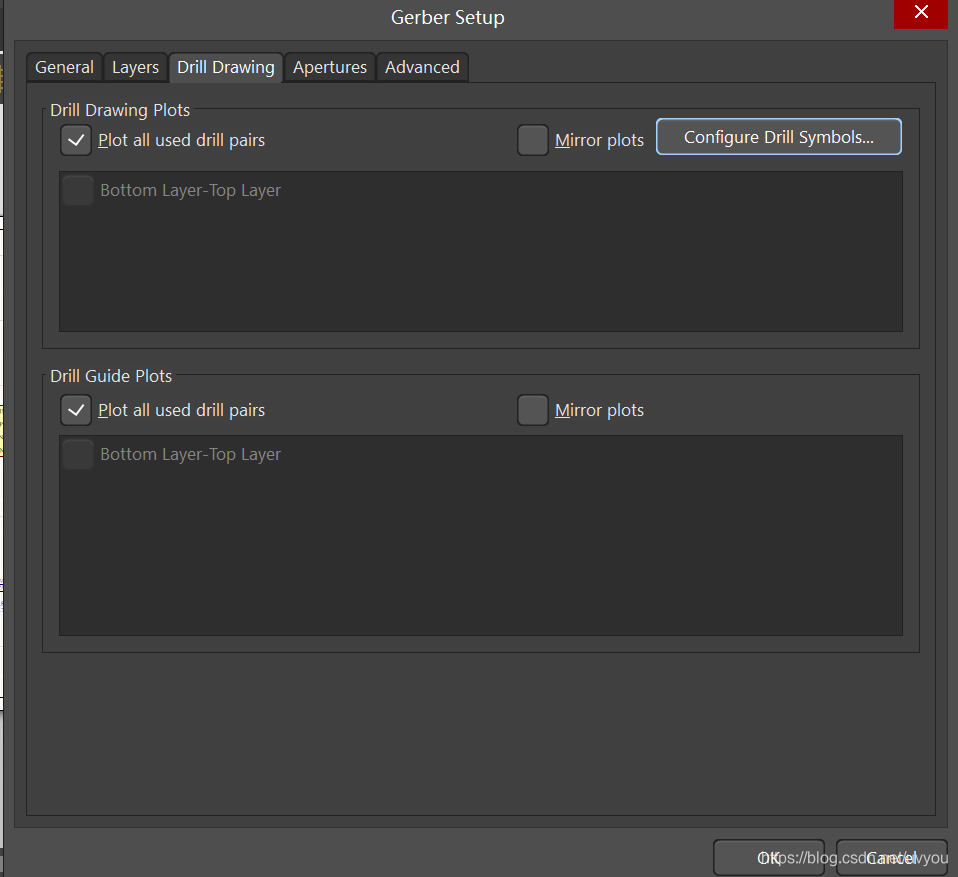Click the Drill Drawing Plots group heading
This screenshot has height=877, width=958.
120,110
